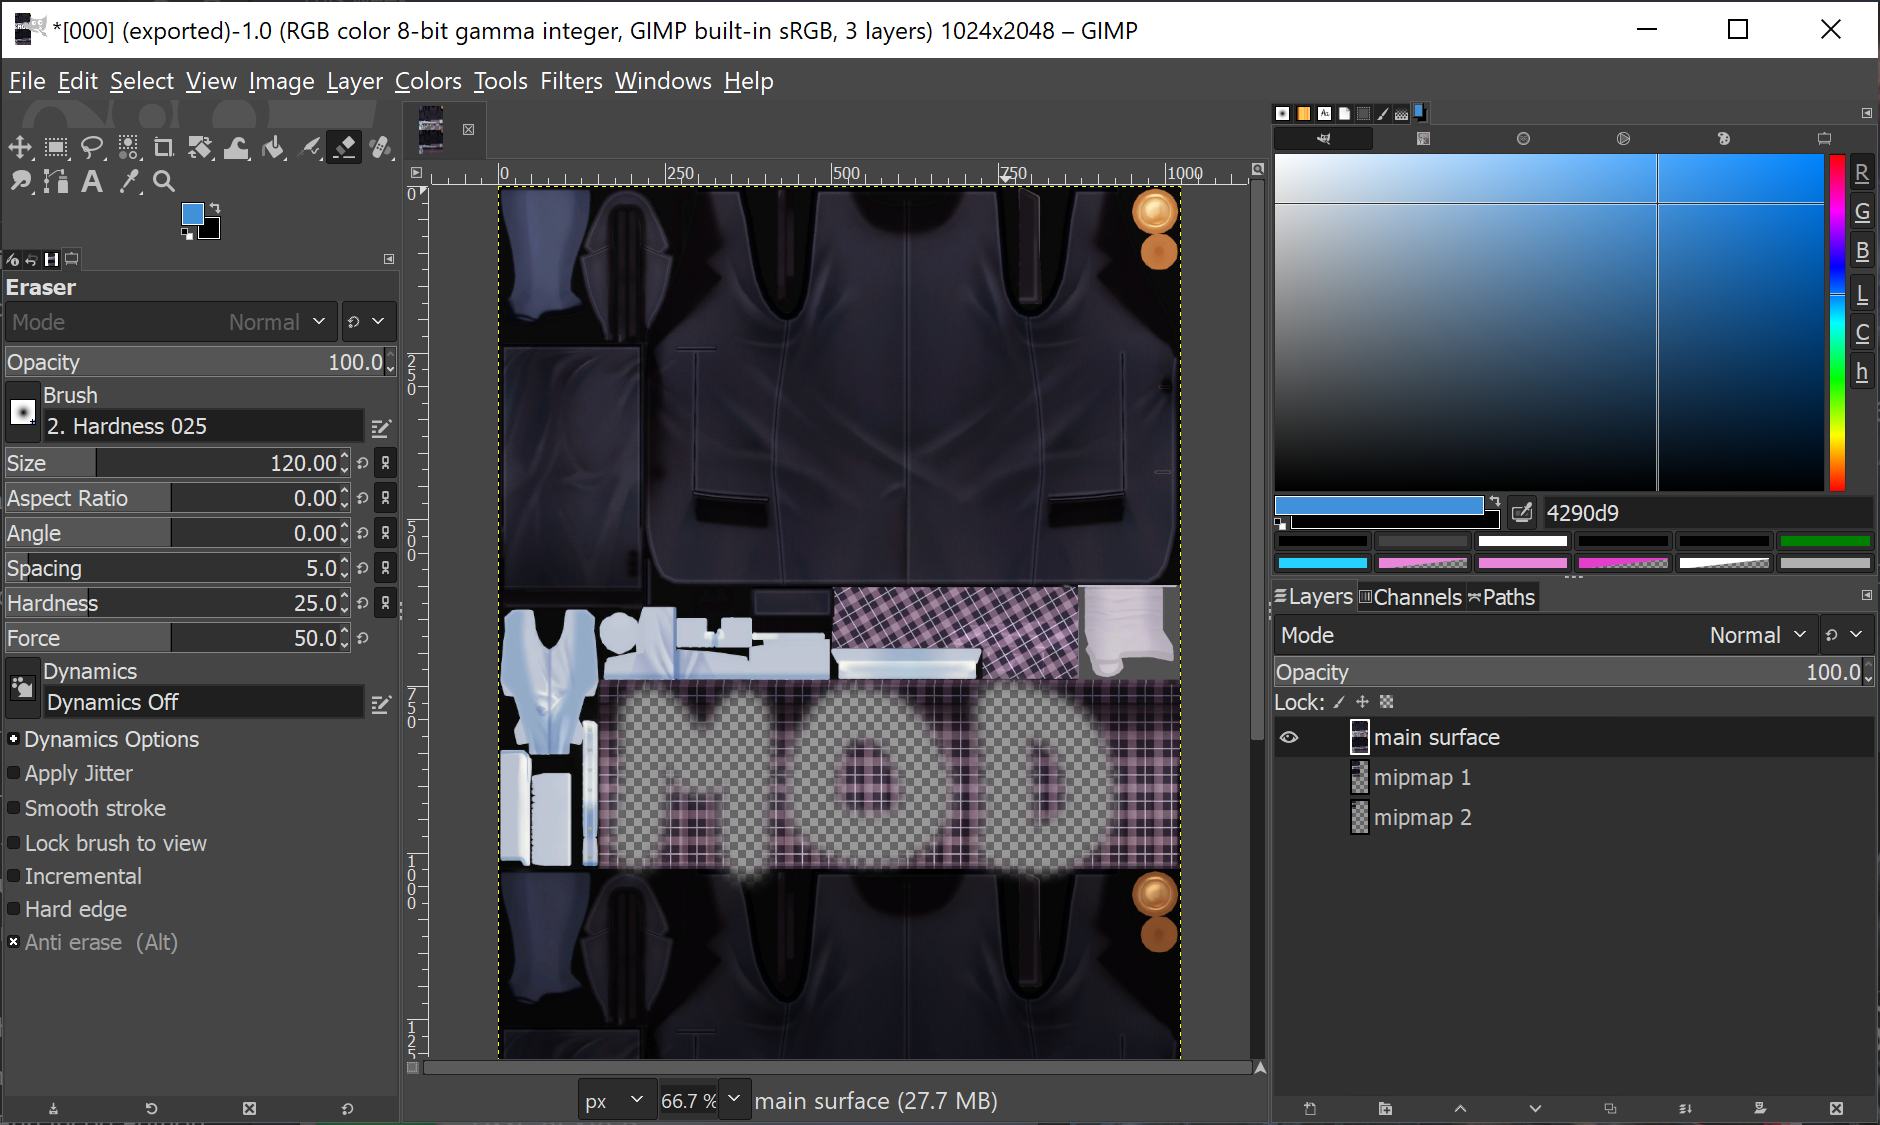Select the Zoom magnifier tool

point(164,181)
